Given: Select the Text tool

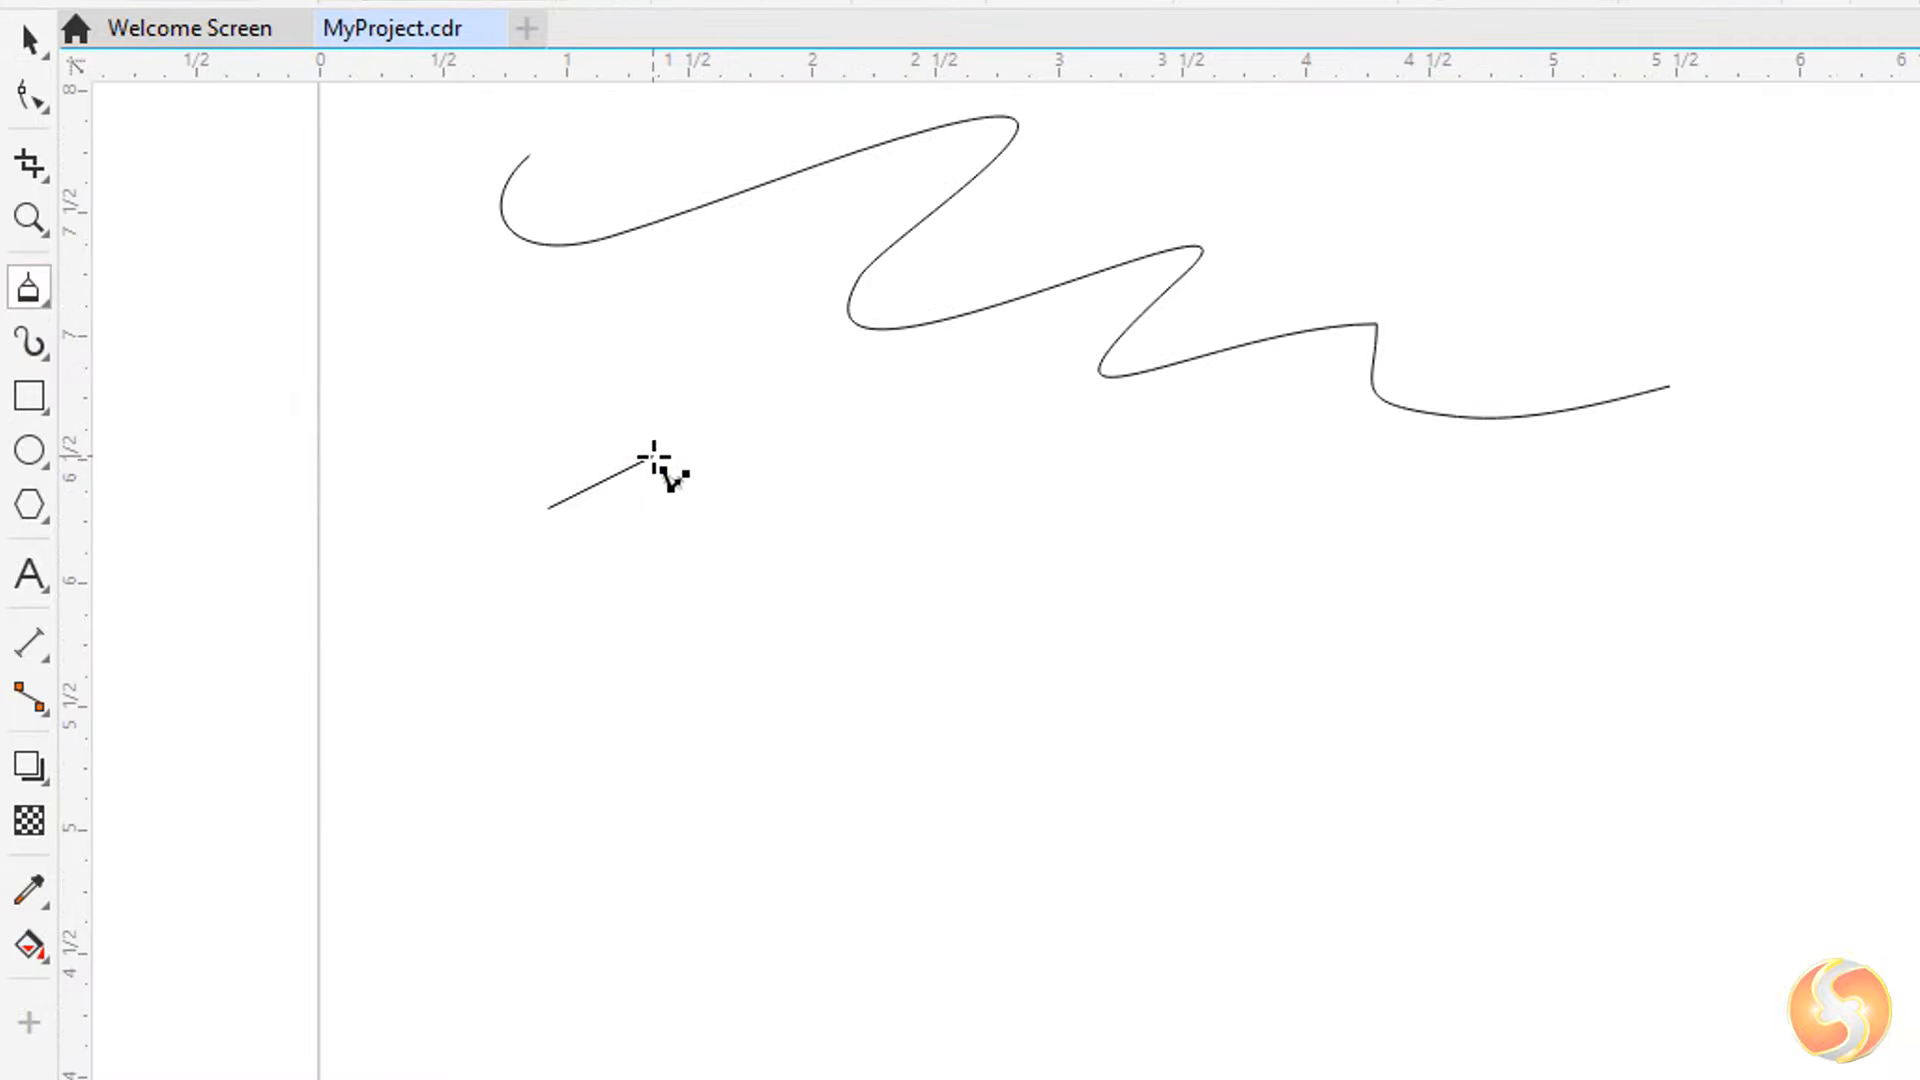Looking at the screenshot, I should (x=29, y=574).
